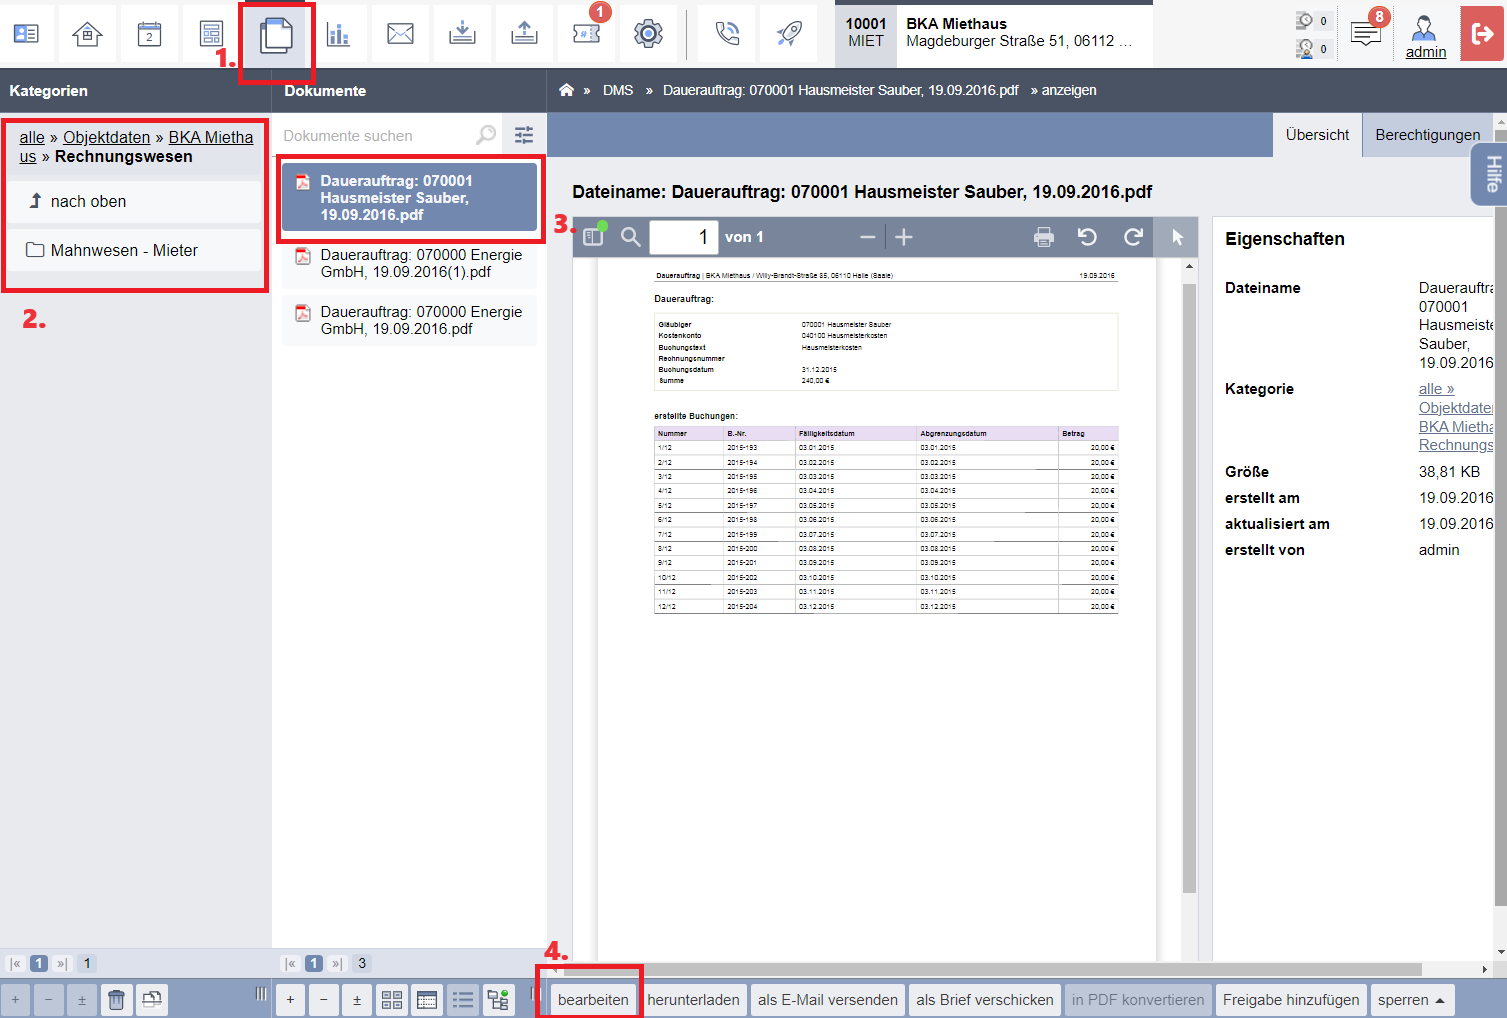Open the upload export tray icon
Image resolution: width=1507 pixels, height=1018 pixels.
click(x=524, y=34)
